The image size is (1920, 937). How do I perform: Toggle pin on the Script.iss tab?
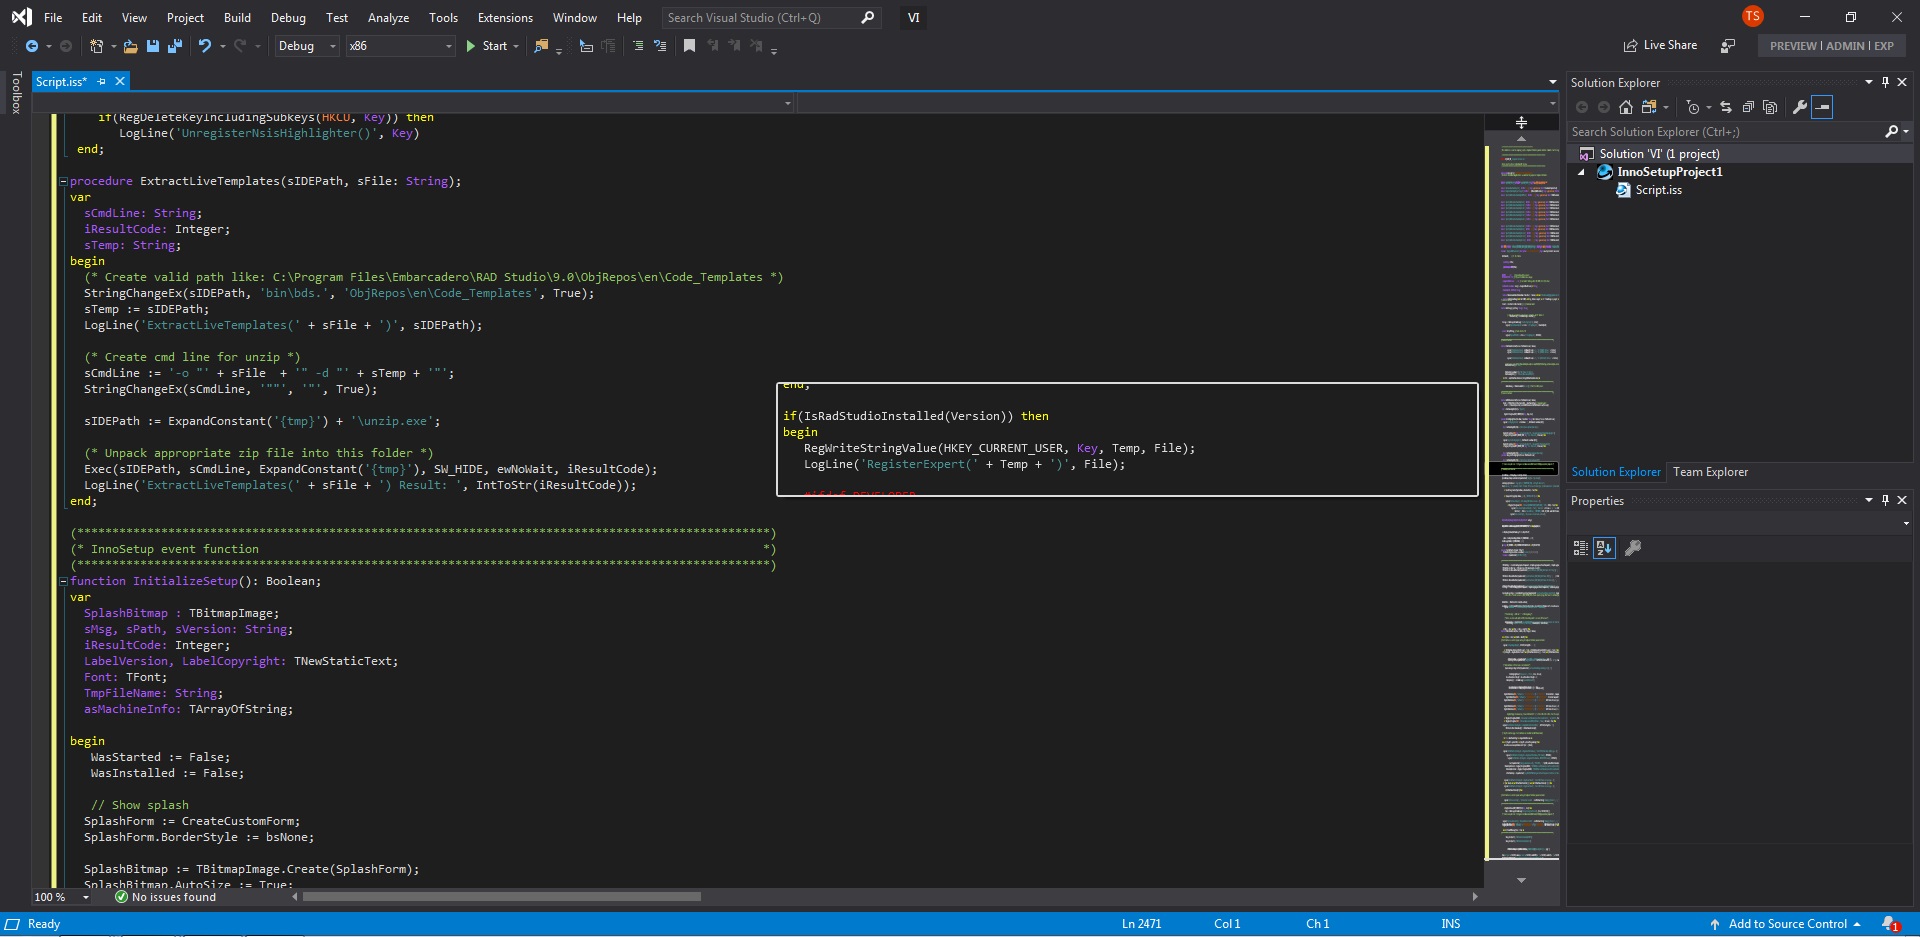pyautogui.click(x=101, y=82)
